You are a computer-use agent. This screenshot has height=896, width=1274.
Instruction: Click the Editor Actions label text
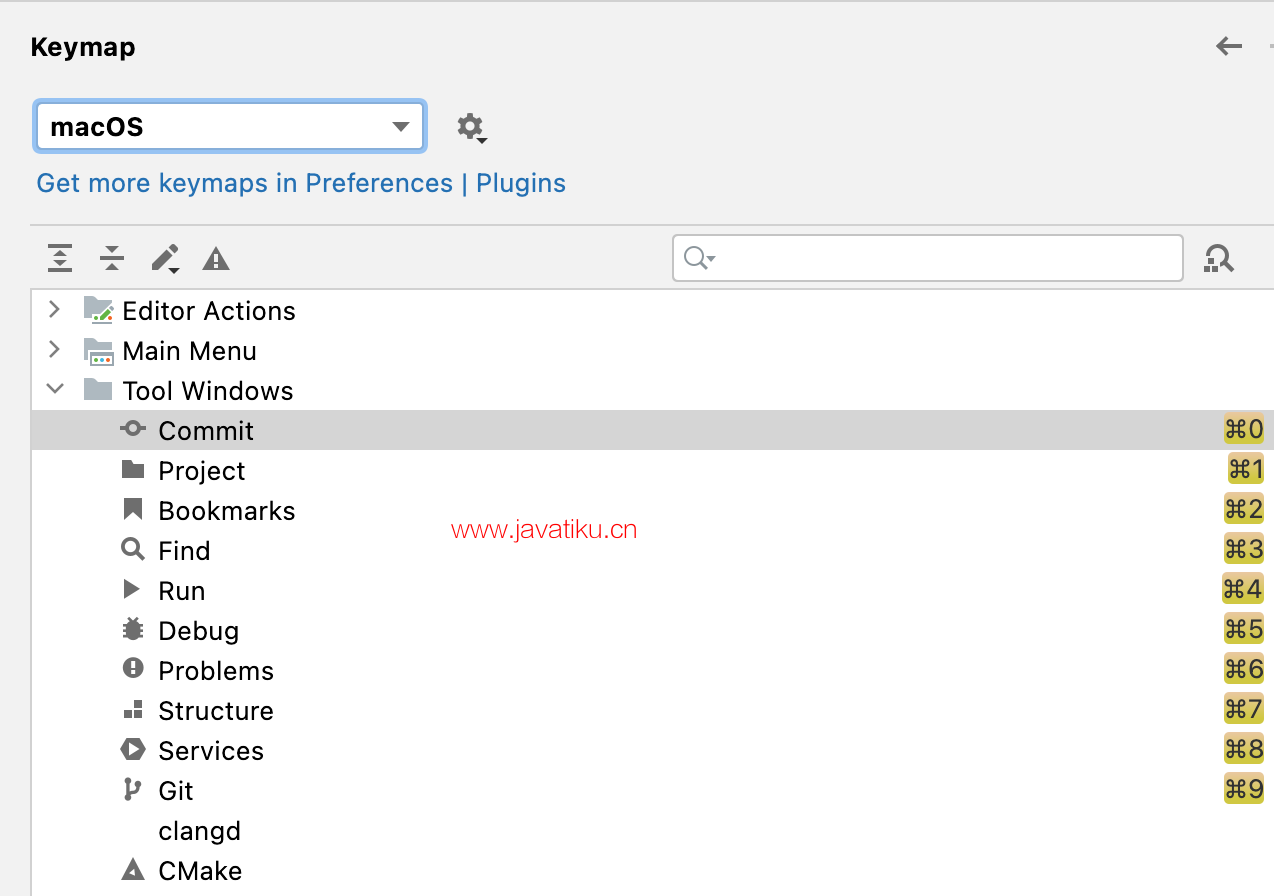[x=209, y=311]
